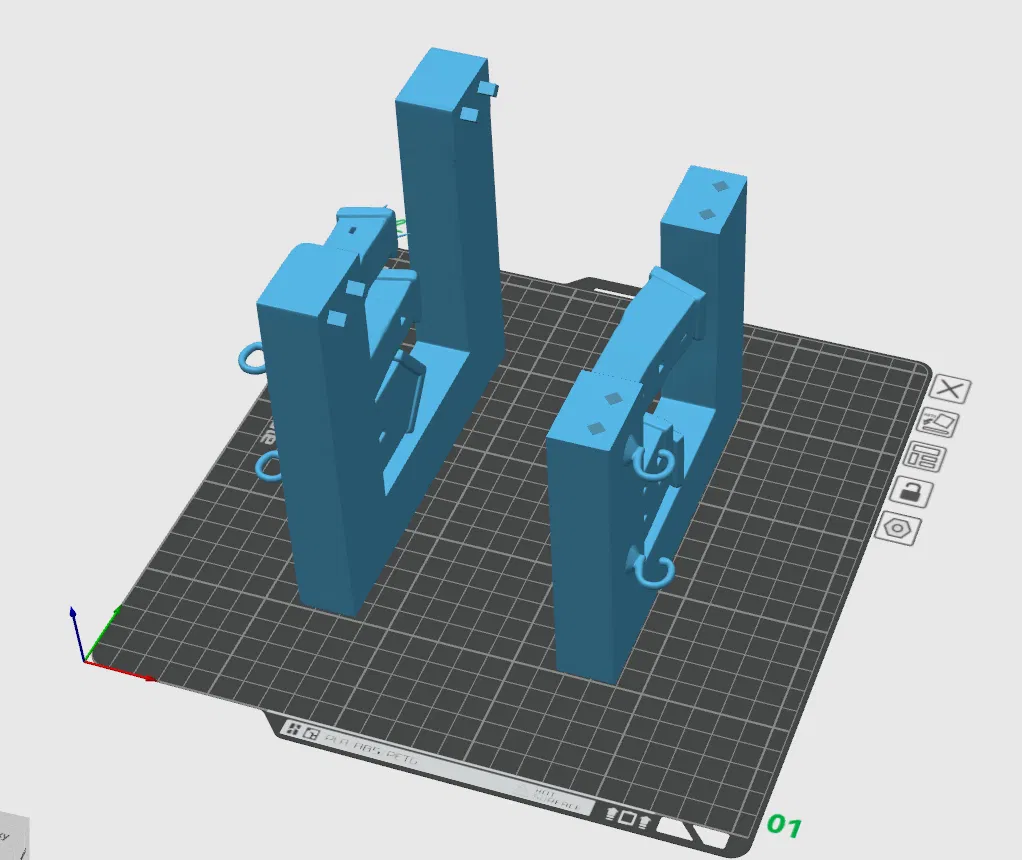Arrange objects on this plate
Viewport: 1022px width, 860px height.
click(926, 457)
